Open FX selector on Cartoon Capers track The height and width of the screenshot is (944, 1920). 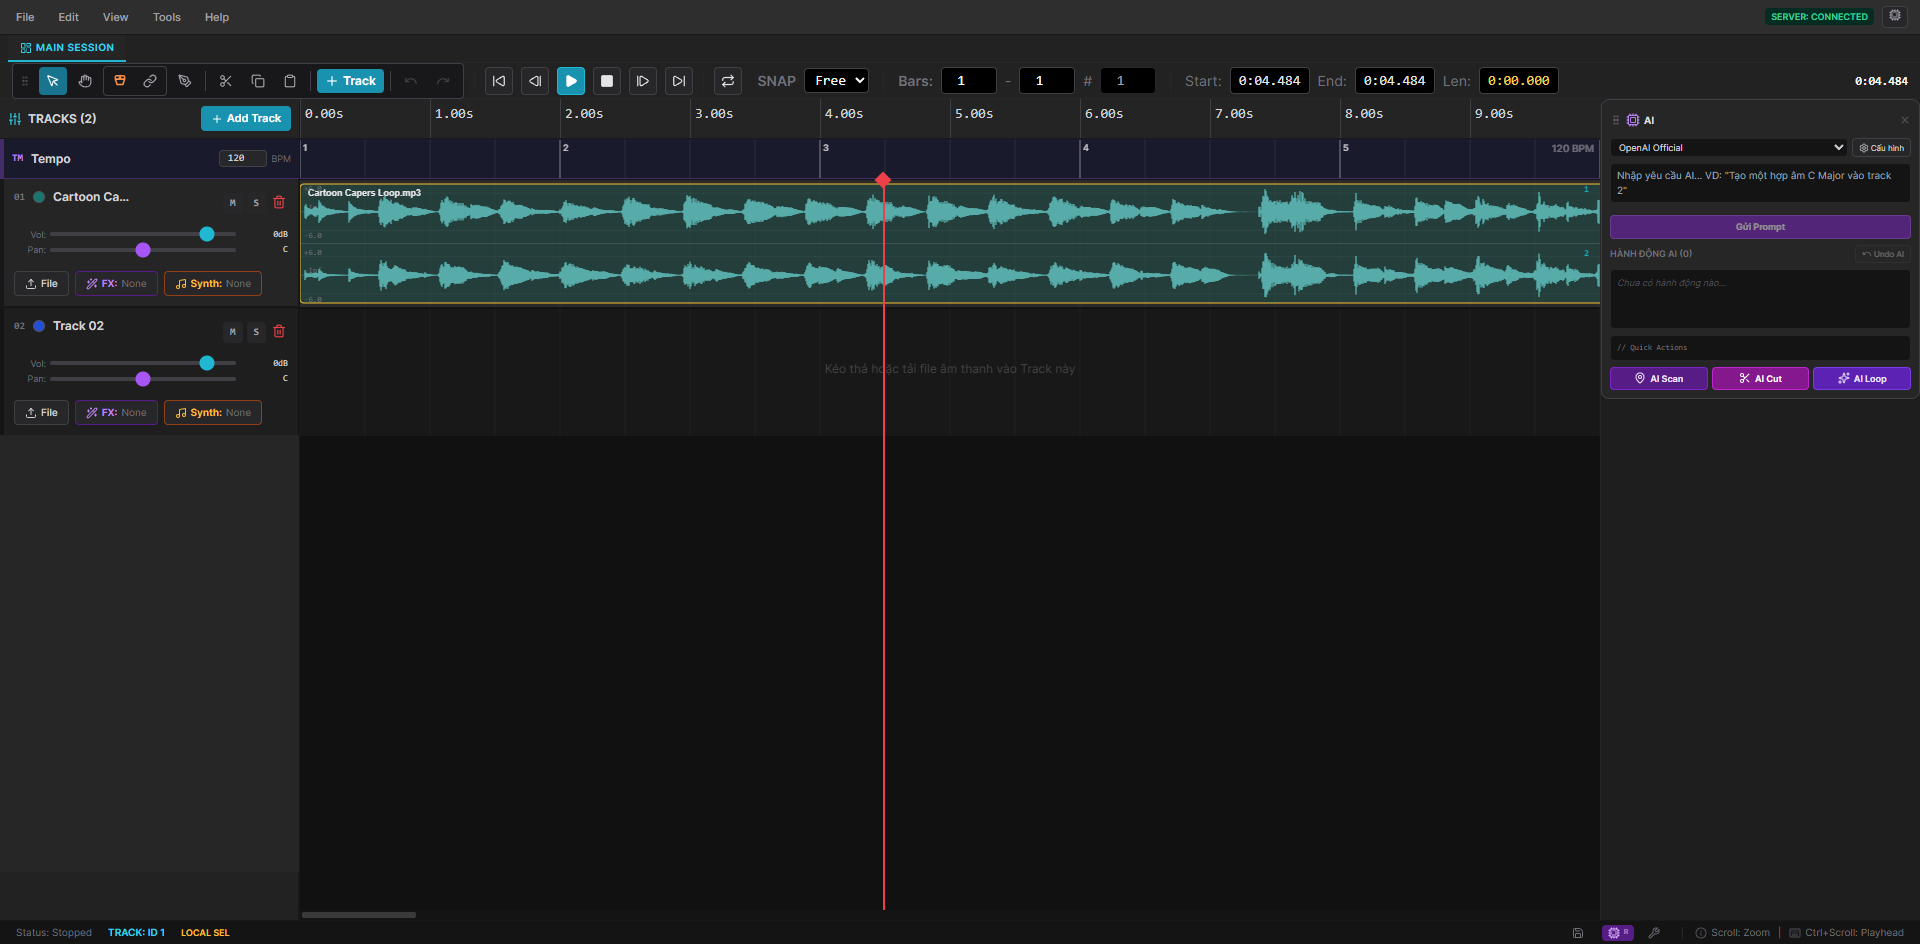[x=116, y=284]
